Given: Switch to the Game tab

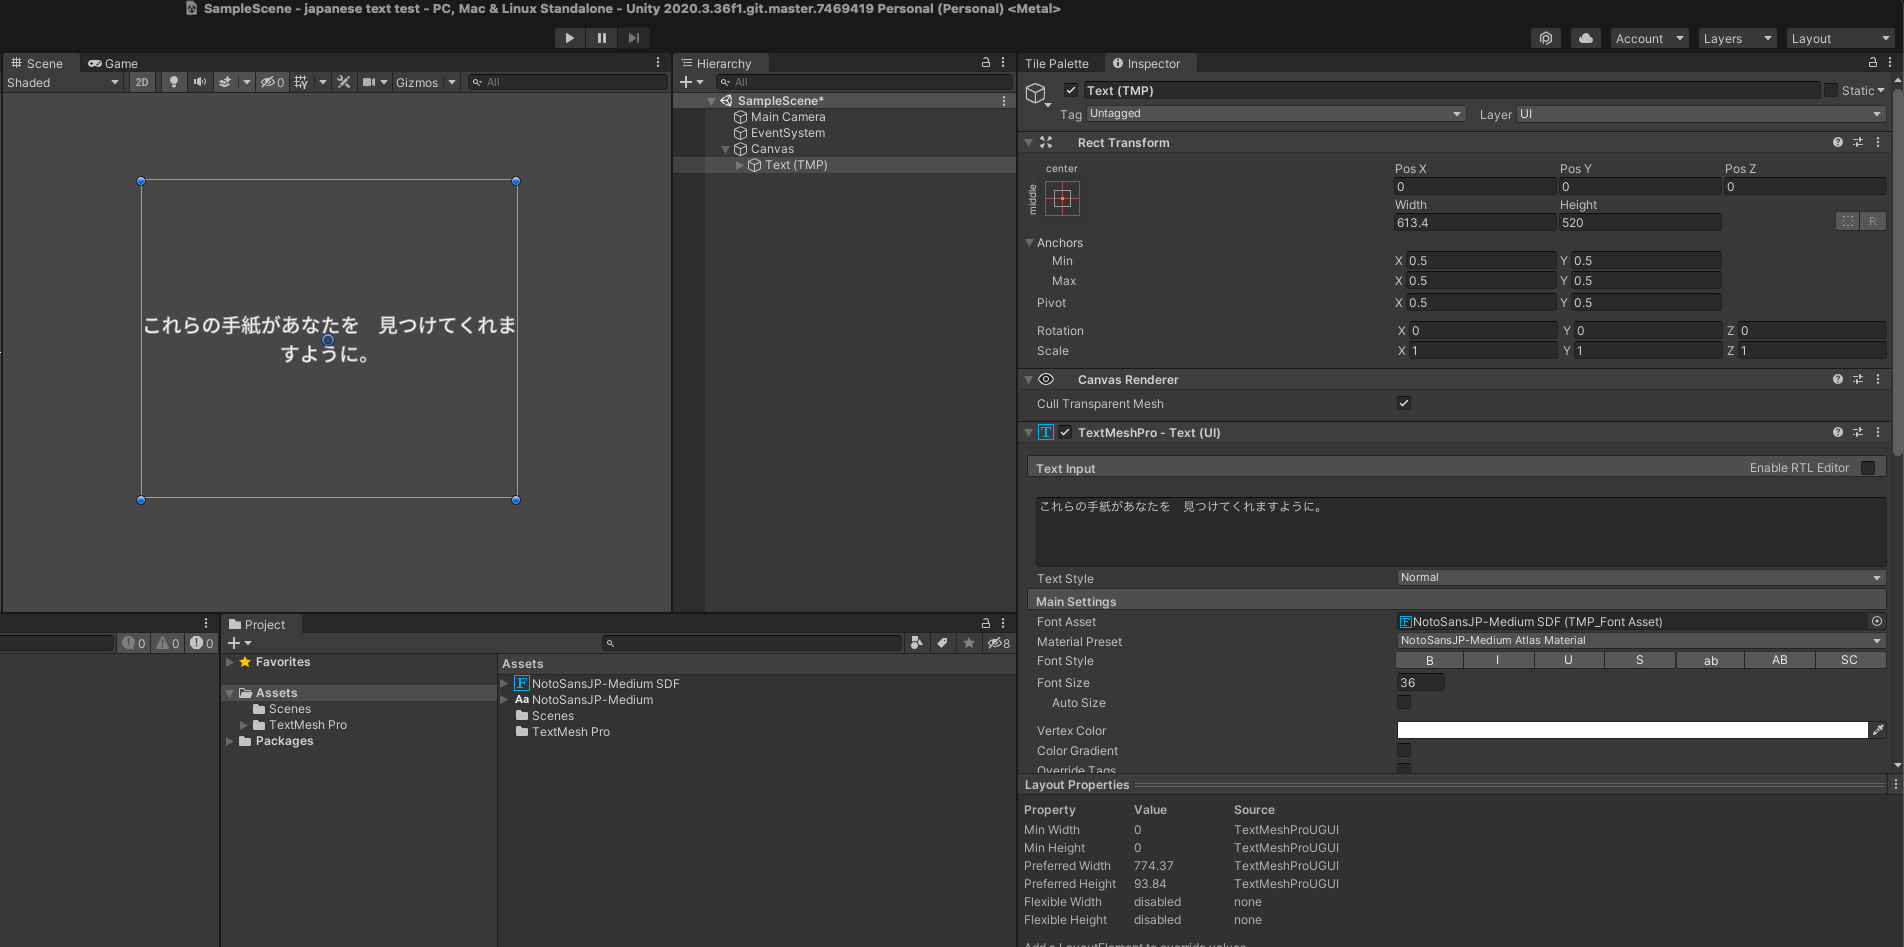Looking at the screenshot, I should pos(113,63).
